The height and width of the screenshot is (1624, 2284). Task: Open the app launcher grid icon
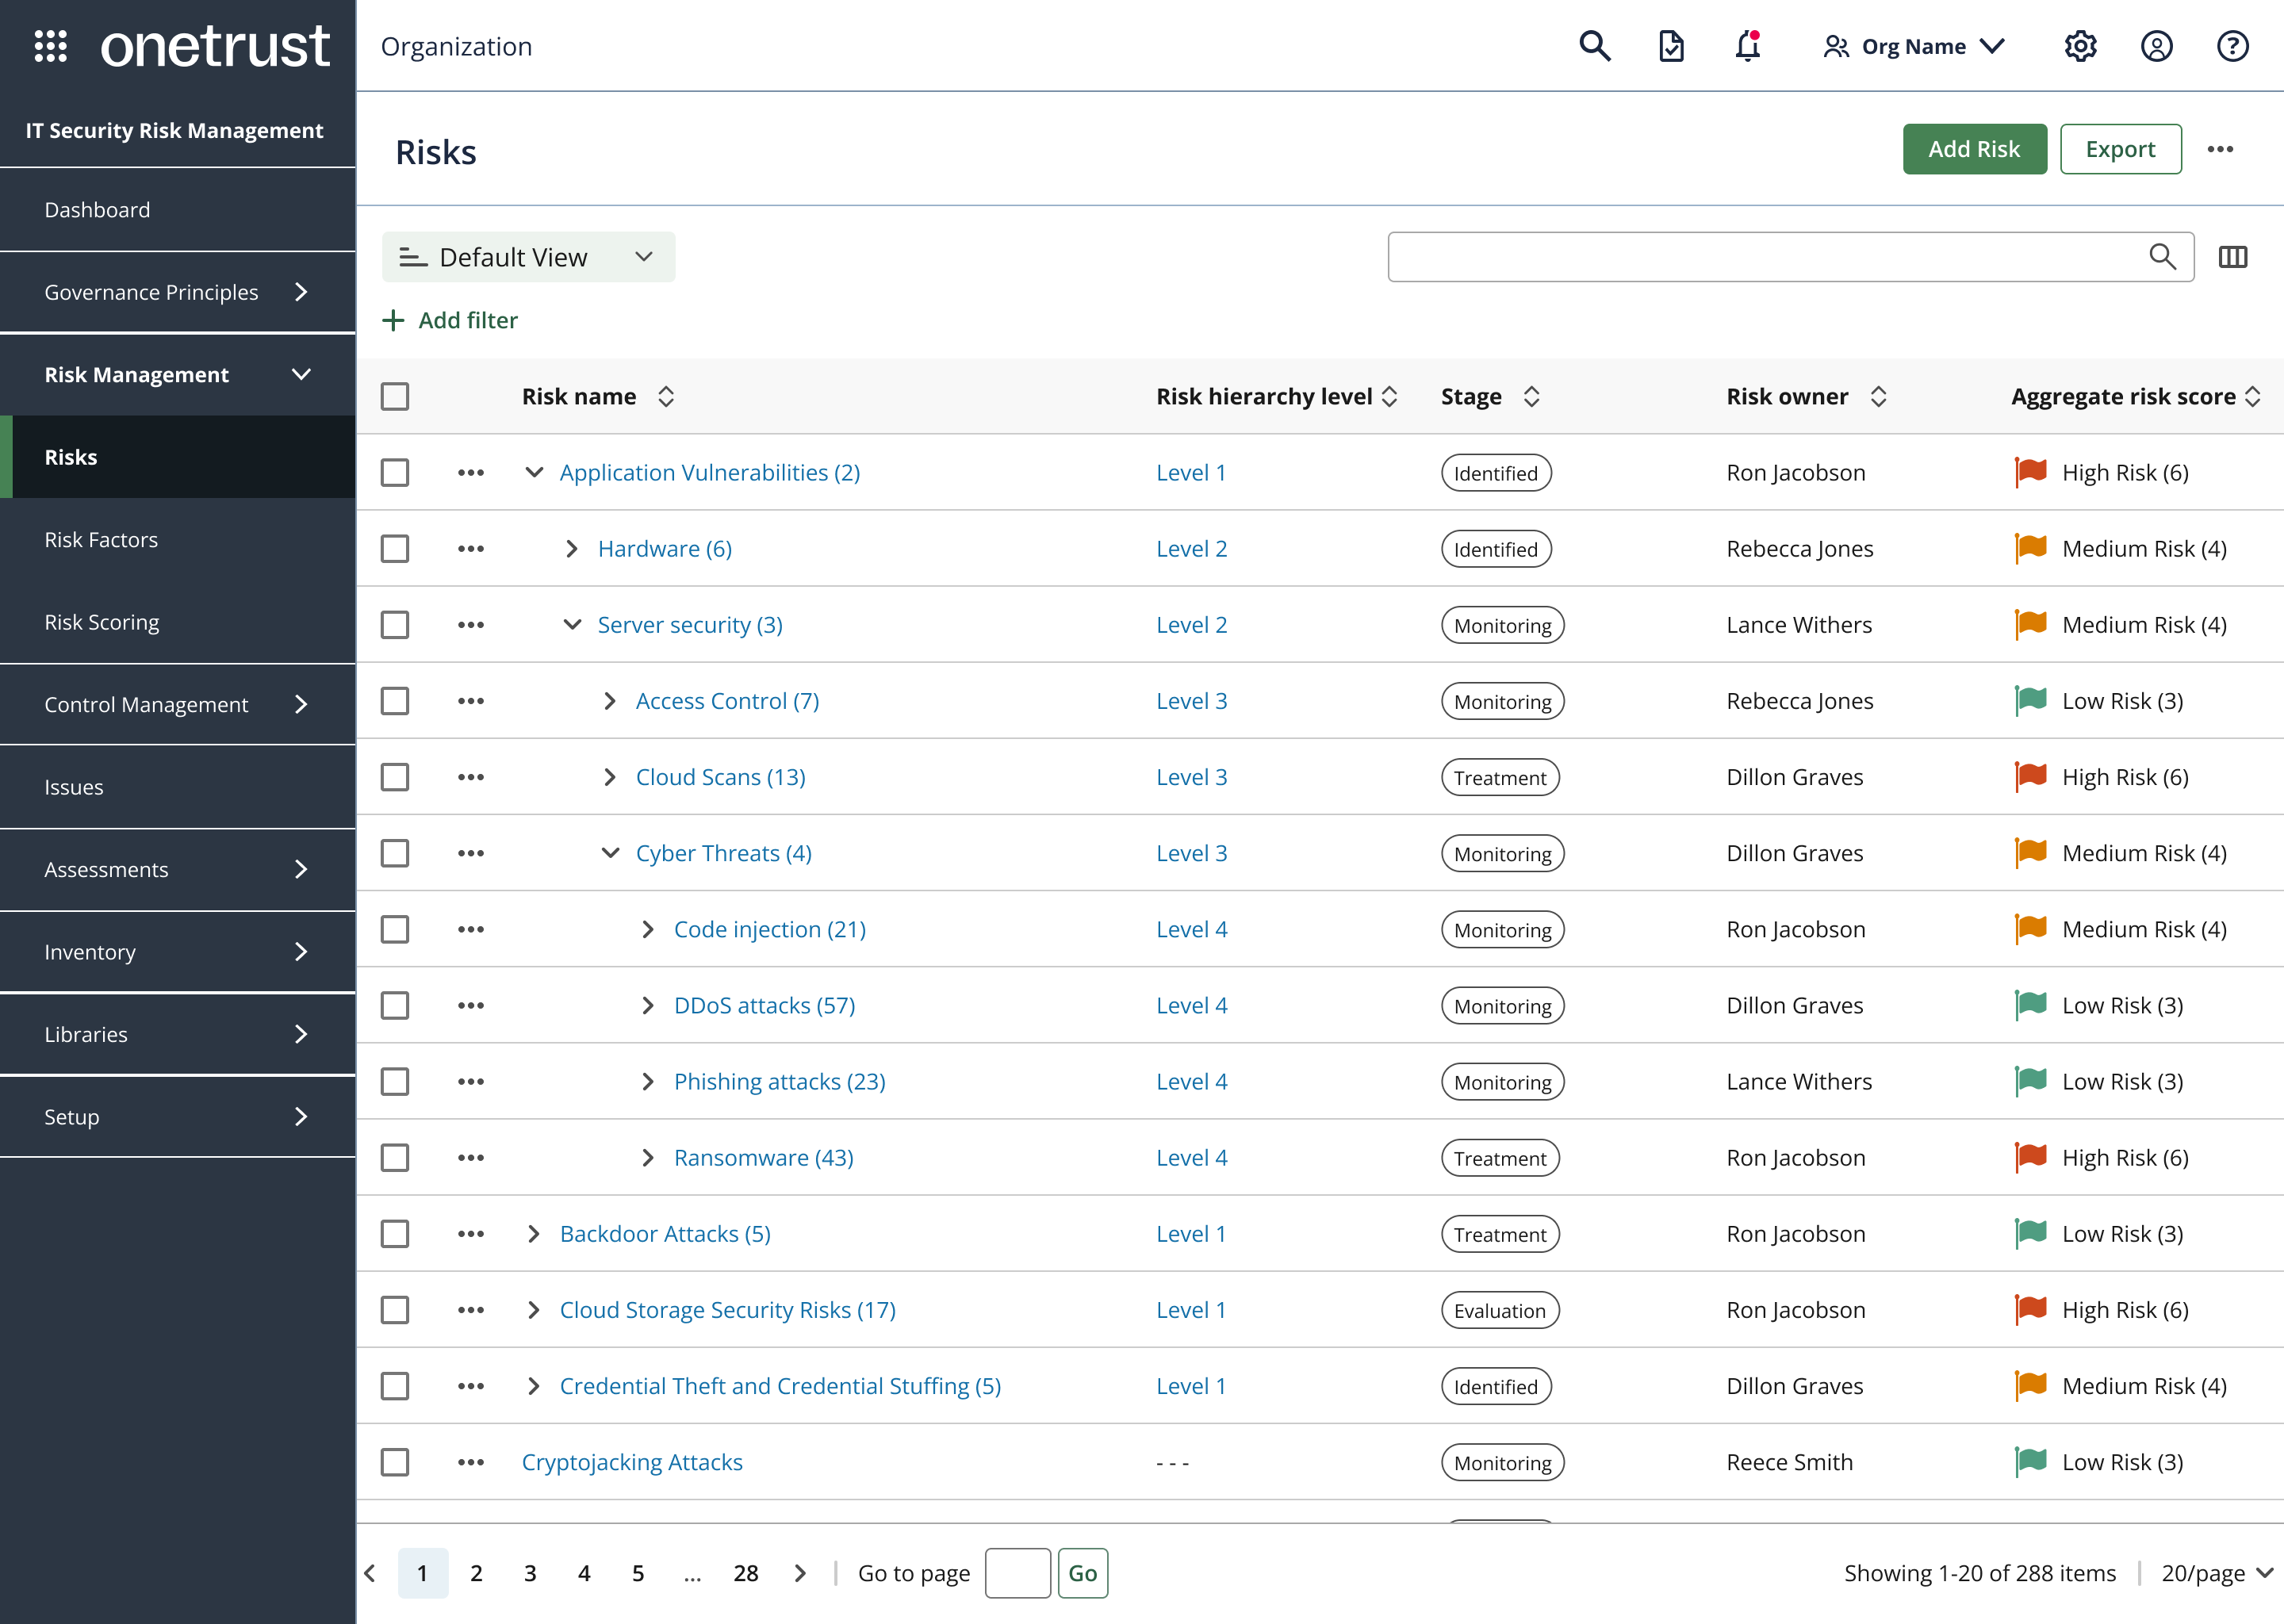point(50,46)
